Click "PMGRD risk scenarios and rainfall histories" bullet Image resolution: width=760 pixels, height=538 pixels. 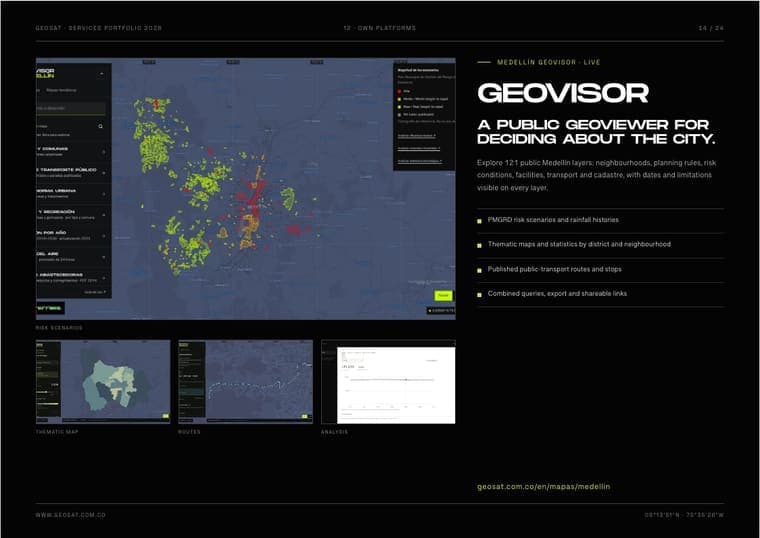(x=553, y=220)
